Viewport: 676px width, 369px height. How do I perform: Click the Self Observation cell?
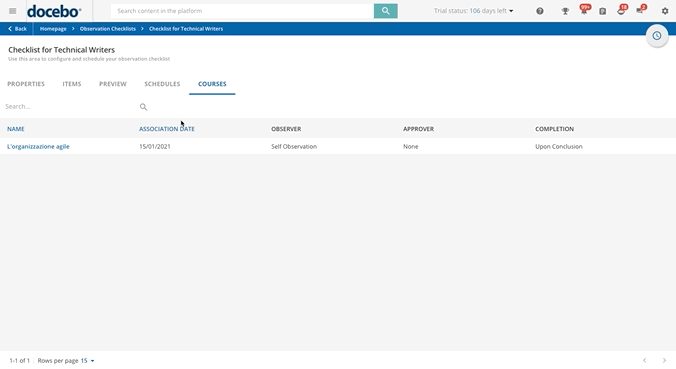point(294,147)
